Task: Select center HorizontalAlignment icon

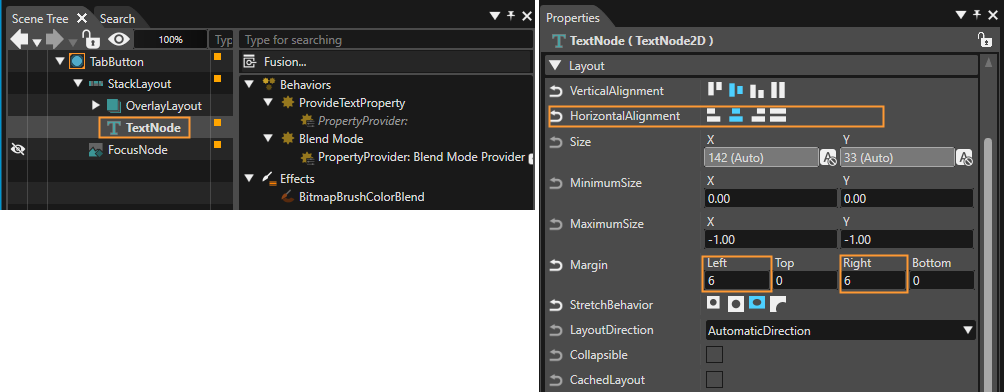Action: (736, 116)
